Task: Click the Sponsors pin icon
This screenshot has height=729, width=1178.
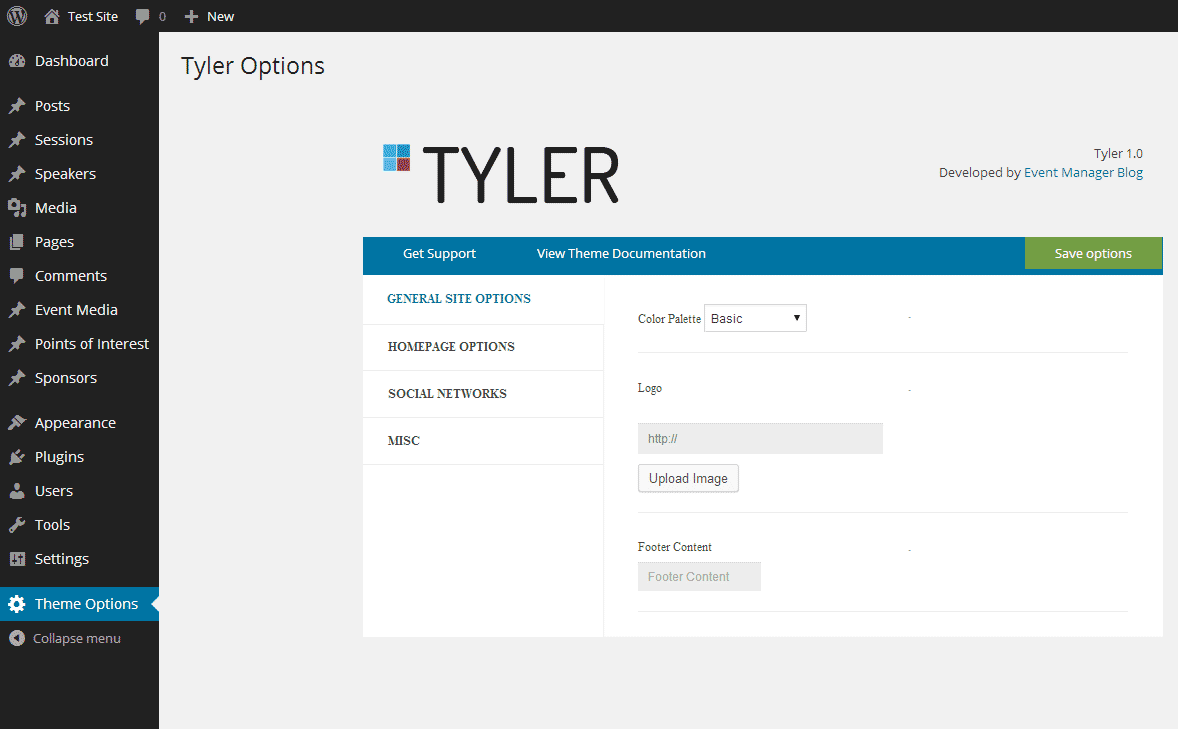Action: [x=17, y=378]
